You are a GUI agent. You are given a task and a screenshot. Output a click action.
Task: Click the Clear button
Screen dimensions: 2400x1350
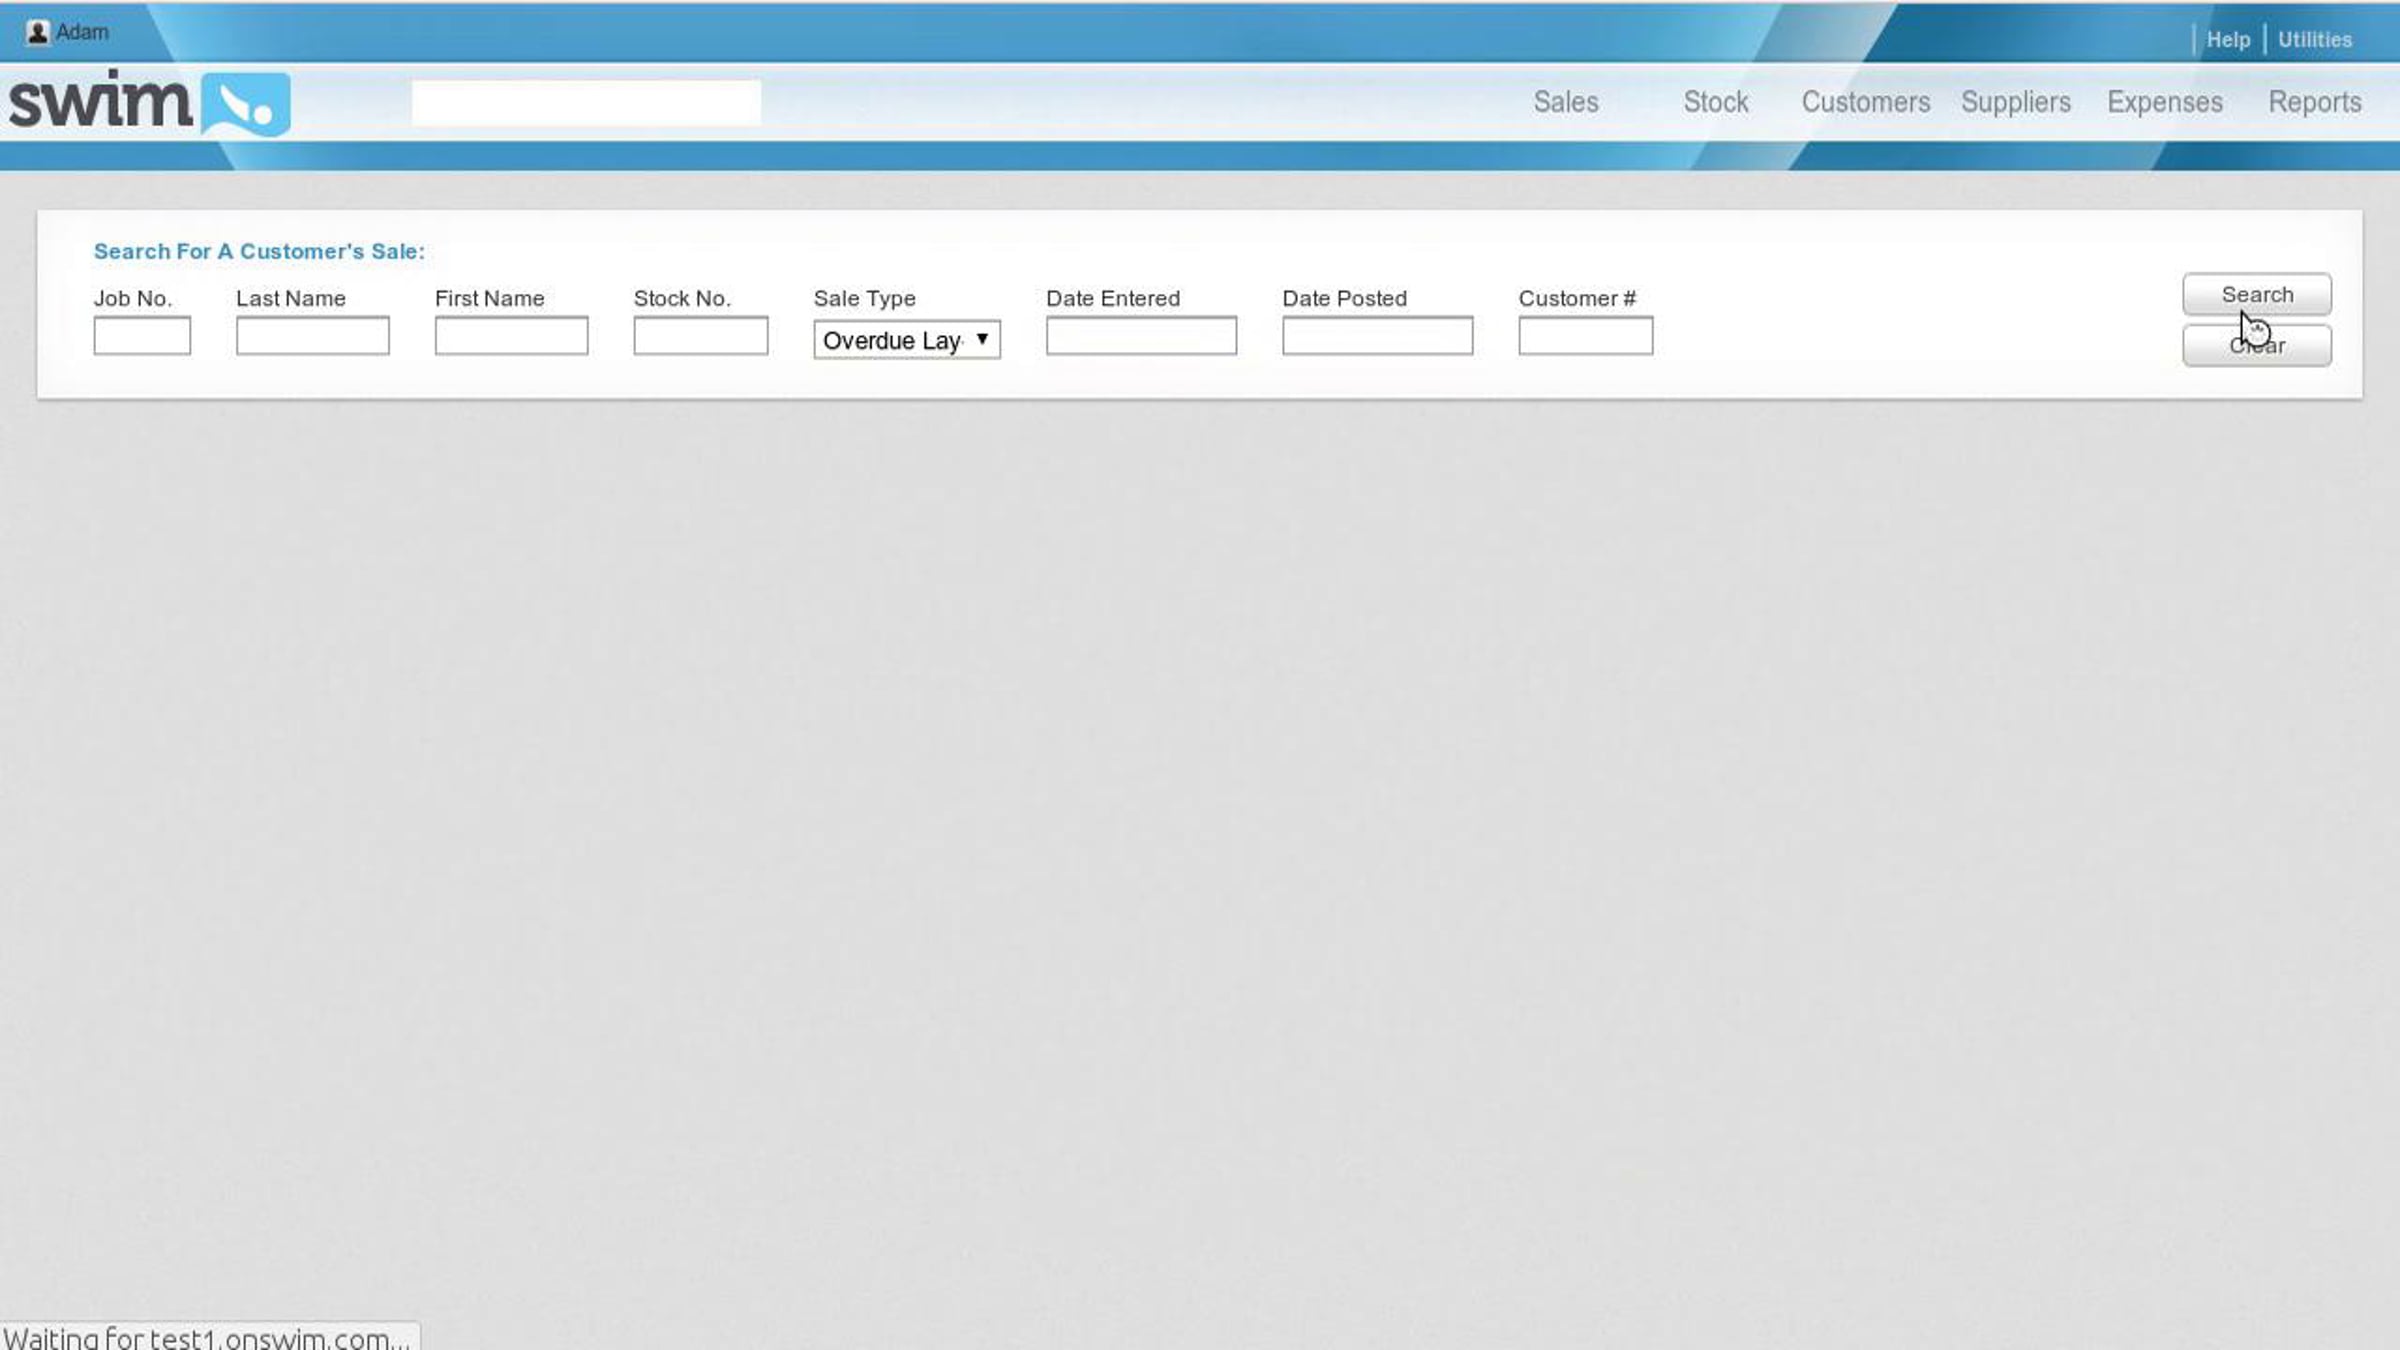(2257, 346)
